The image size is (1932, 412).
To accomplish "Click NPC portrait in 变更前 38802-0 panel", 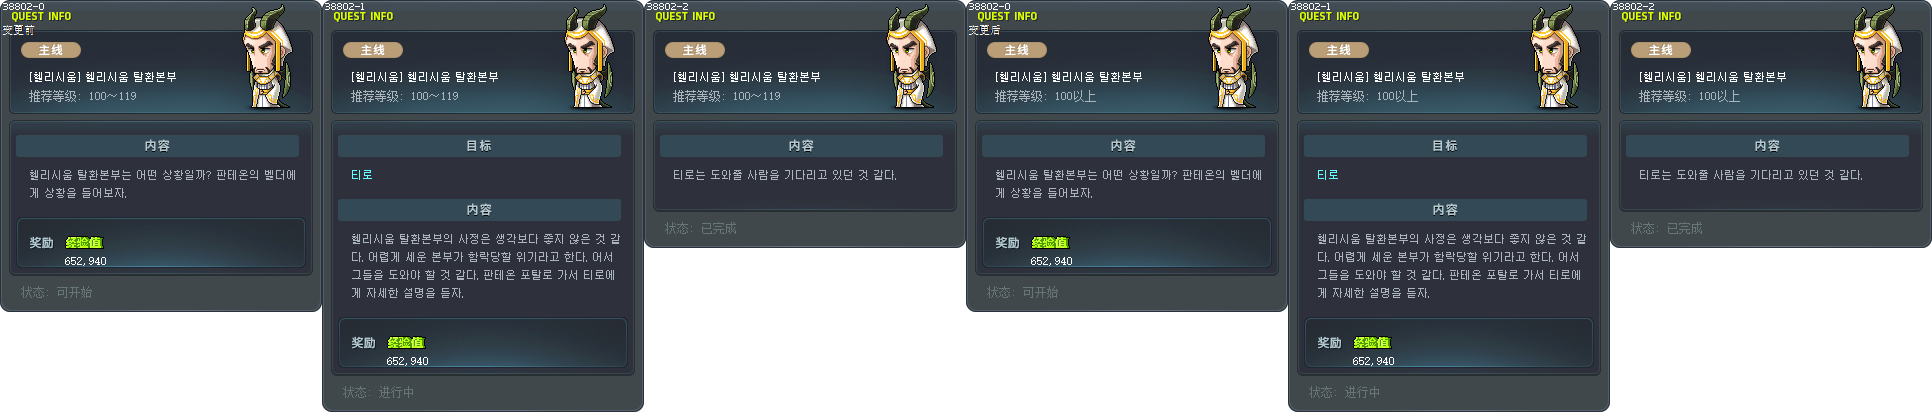I will pos(268,58).
